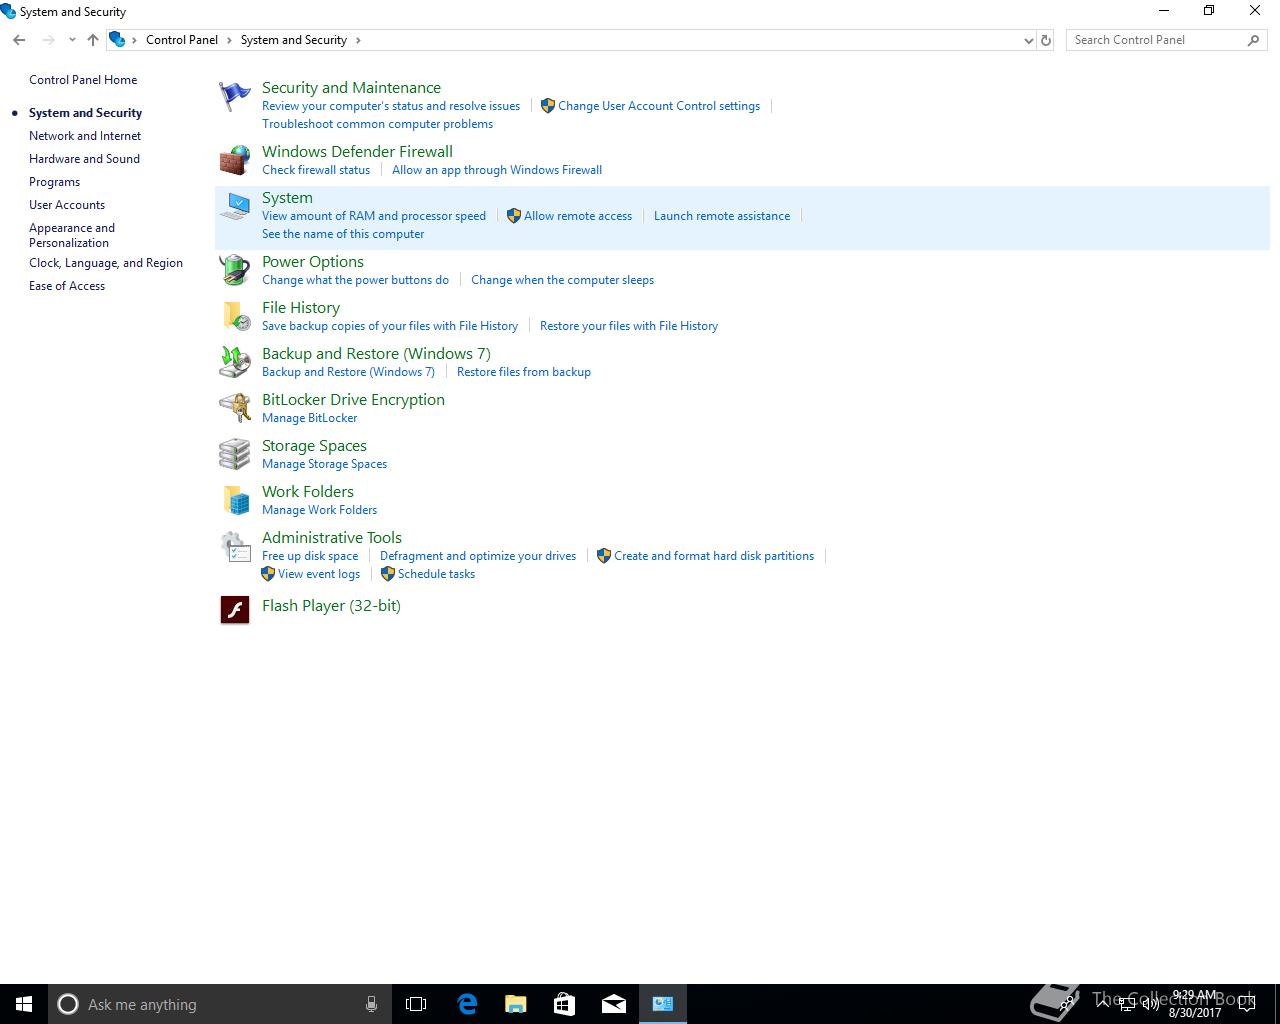Viewport: 1280px width, 1024px height.
Task: Click the Security and Maintenance flag icon
Action: point(235,97)
